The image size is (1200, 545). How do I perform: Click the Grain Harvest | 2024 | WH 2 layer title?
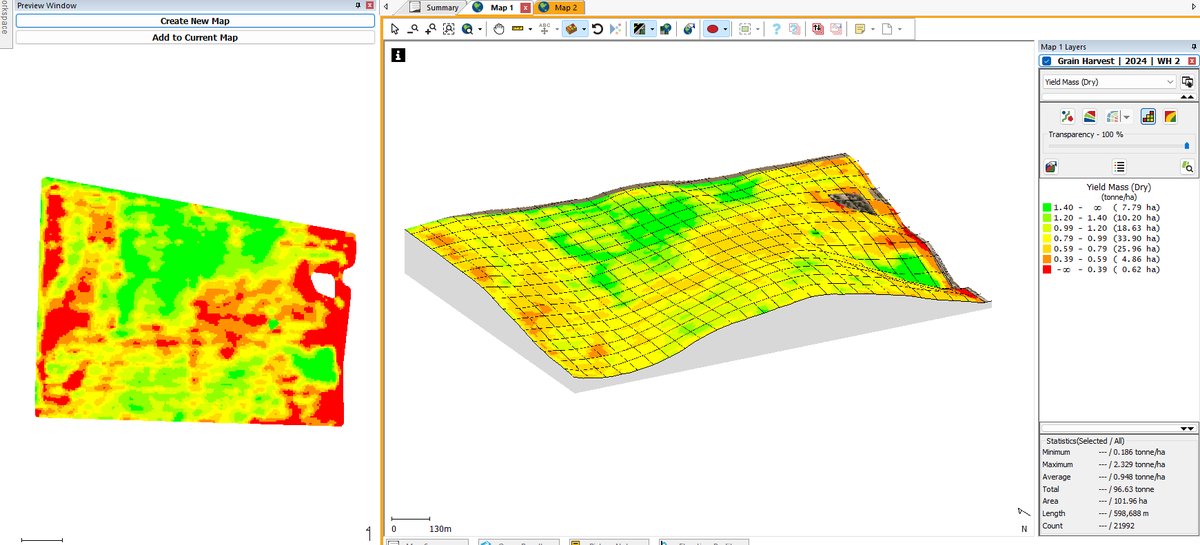click(x=1120, y=61)
